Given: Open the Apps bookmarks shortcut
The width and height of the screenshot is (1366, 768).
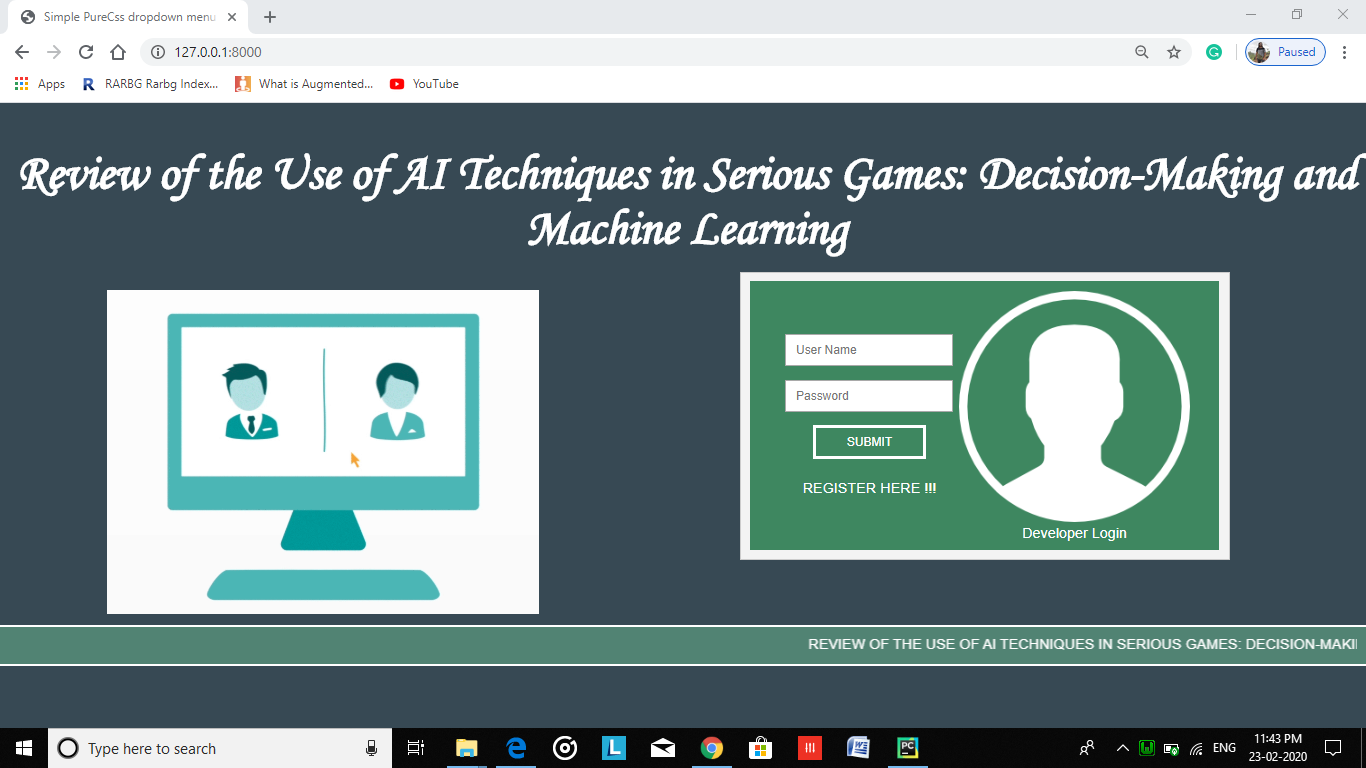Looking at the screenshot, I should 40,84.
